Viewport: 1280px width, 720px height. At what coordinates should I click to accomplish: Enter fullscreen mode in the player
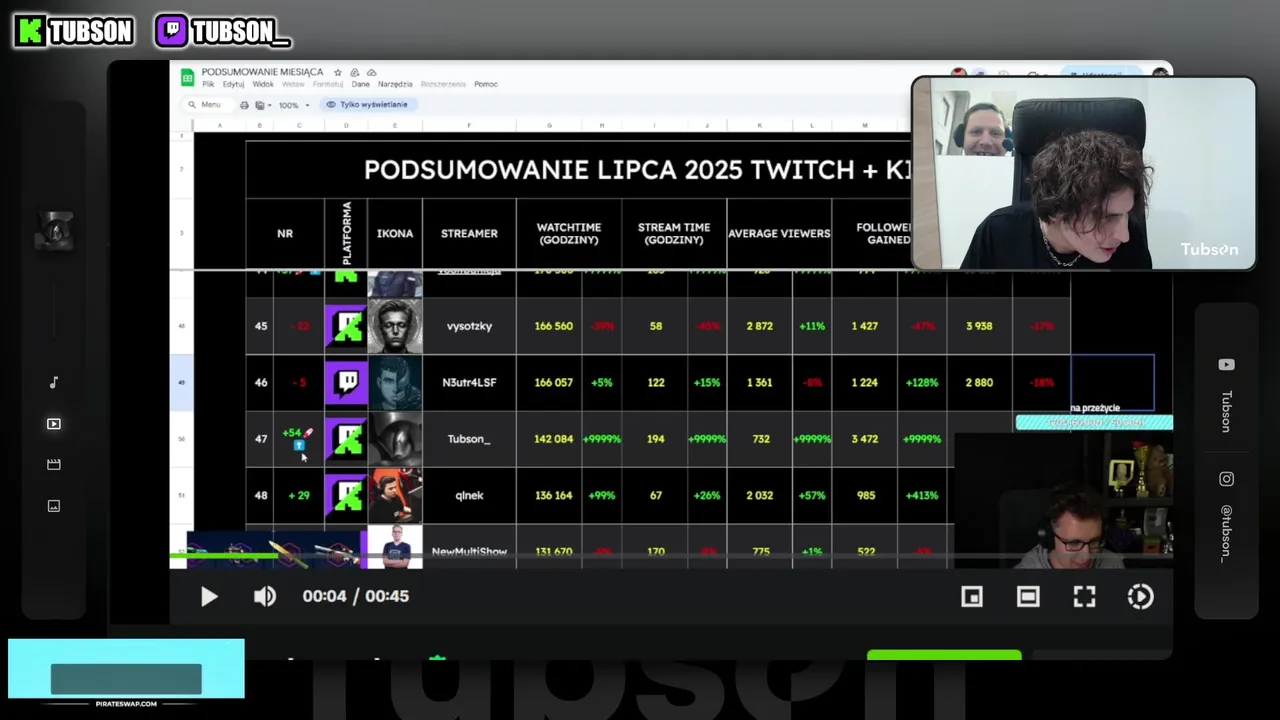[x=1084, y=597]
